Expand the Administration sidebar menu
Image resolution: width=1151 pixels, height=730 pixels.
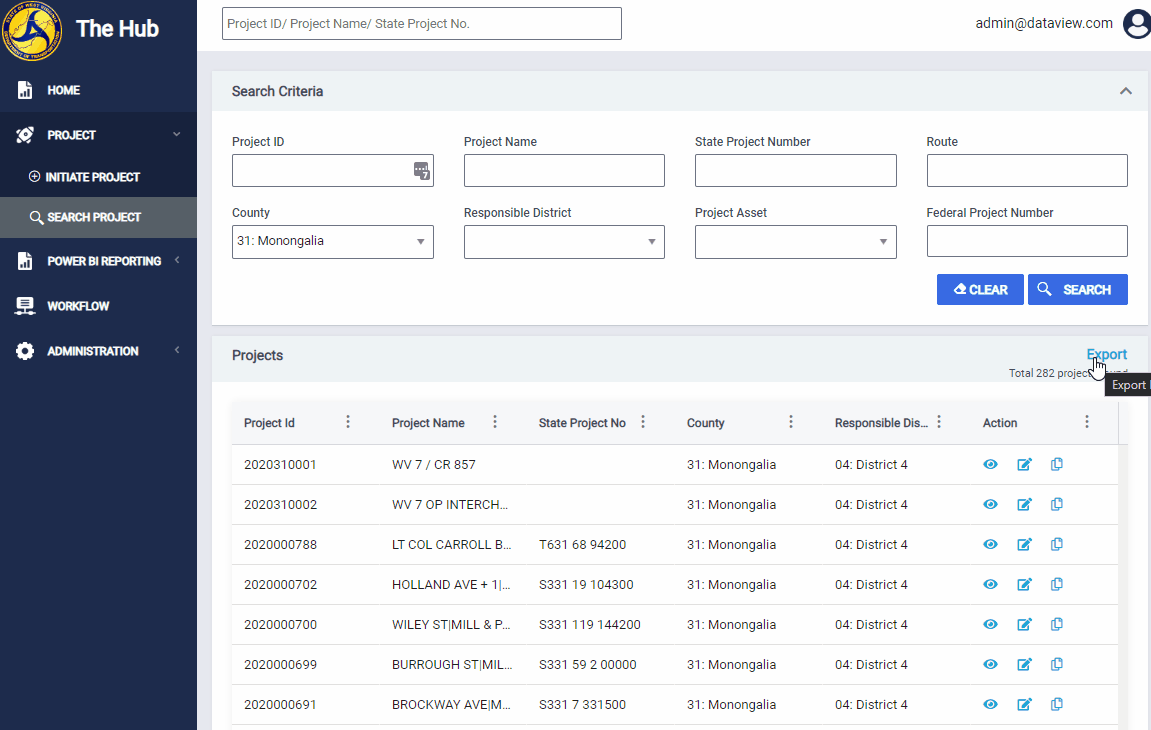177,350
